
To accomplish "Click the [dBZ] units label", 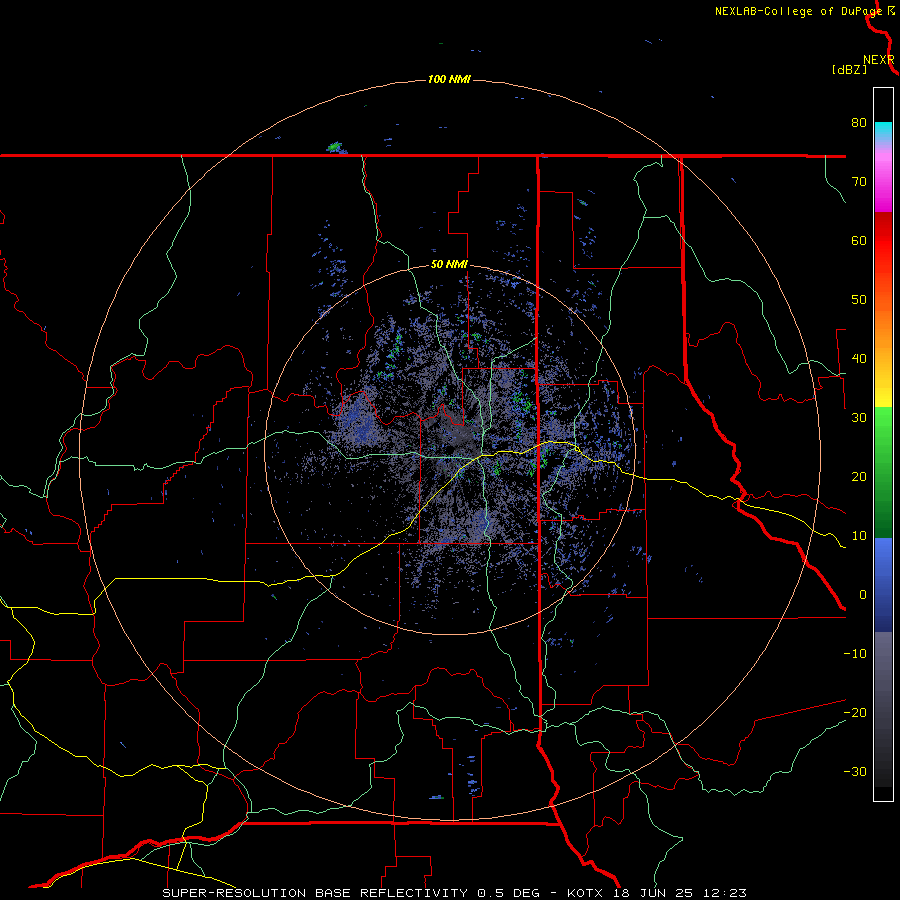I will coord(849,70).
